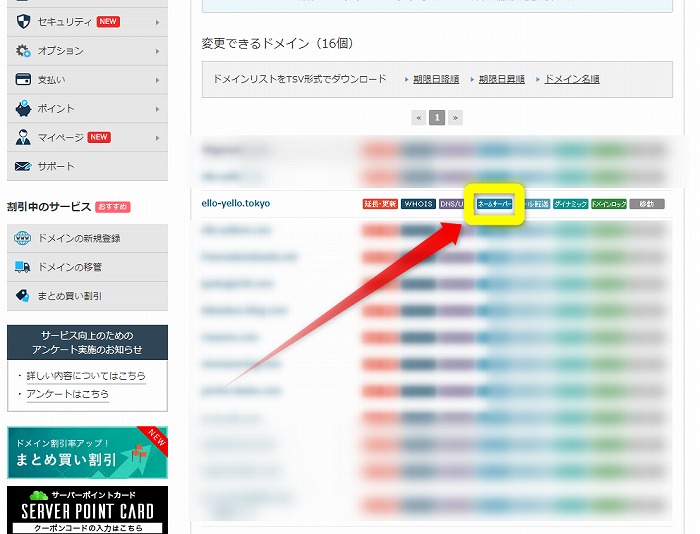Click the tag icon beside まとめ買い割引
Viewport: 700px width, 534px height.
(23, 296)
